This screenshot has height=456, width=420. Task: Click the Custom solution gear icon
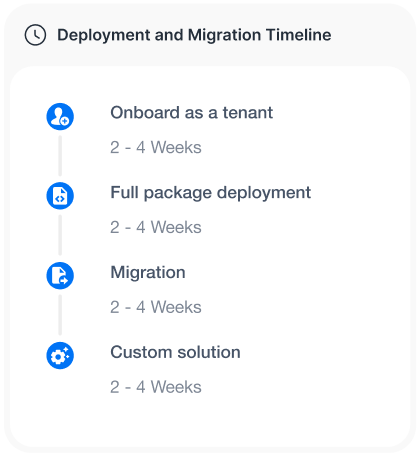point(60,356)
